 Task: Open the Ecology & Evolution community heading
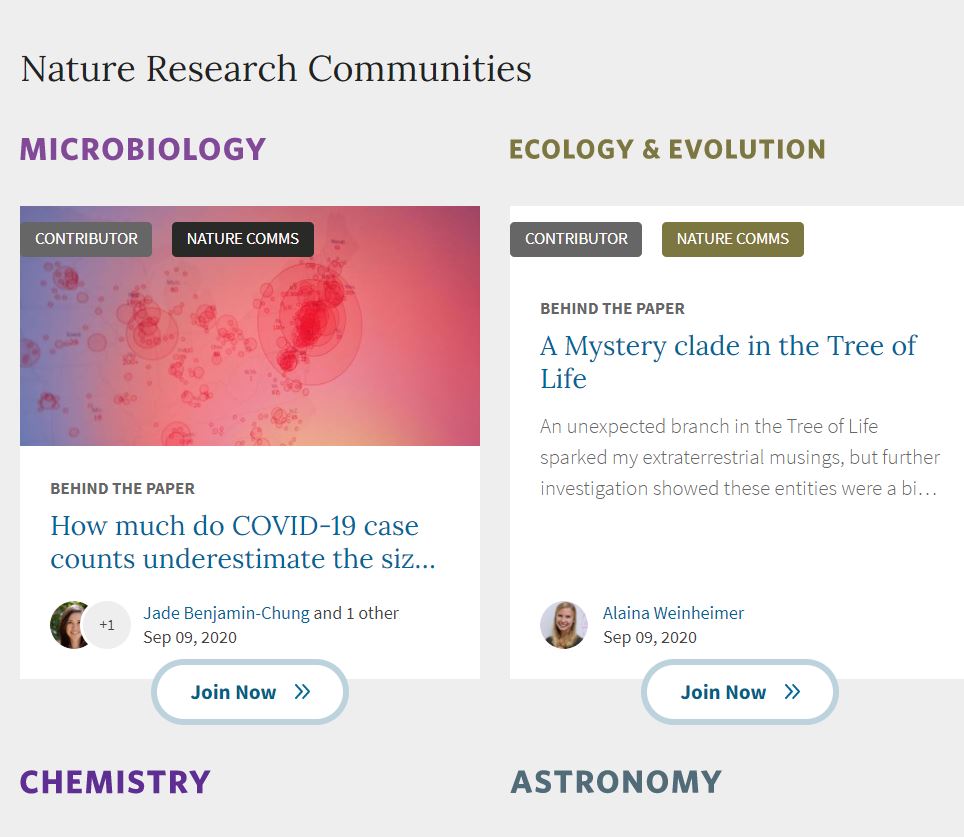[x=667, y=149]
